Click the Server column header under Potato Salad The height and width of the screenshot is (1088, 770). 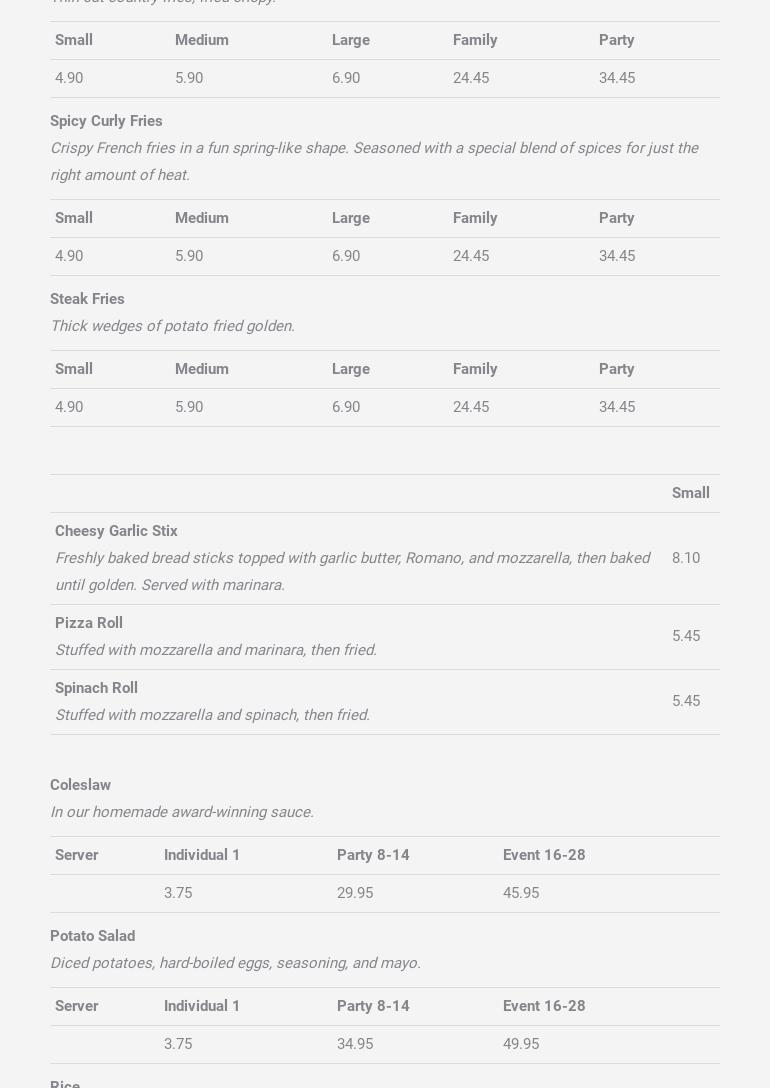77,1006
